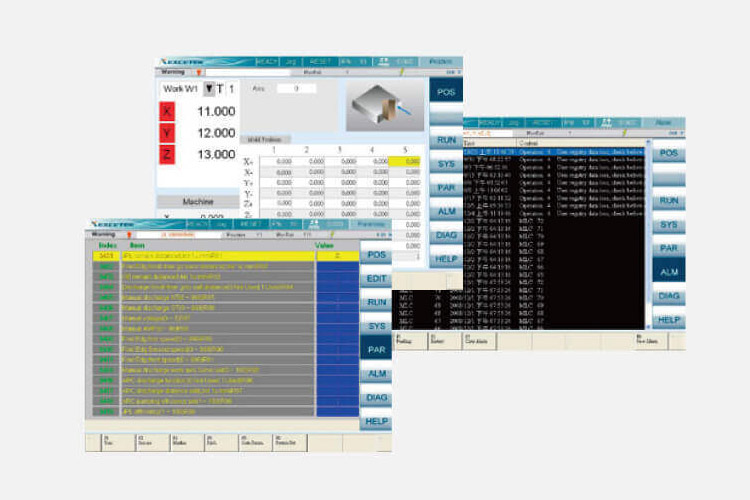750x500 pixels.
Task: Select the highlighted PAR side tab
Action: pos(376,350)
